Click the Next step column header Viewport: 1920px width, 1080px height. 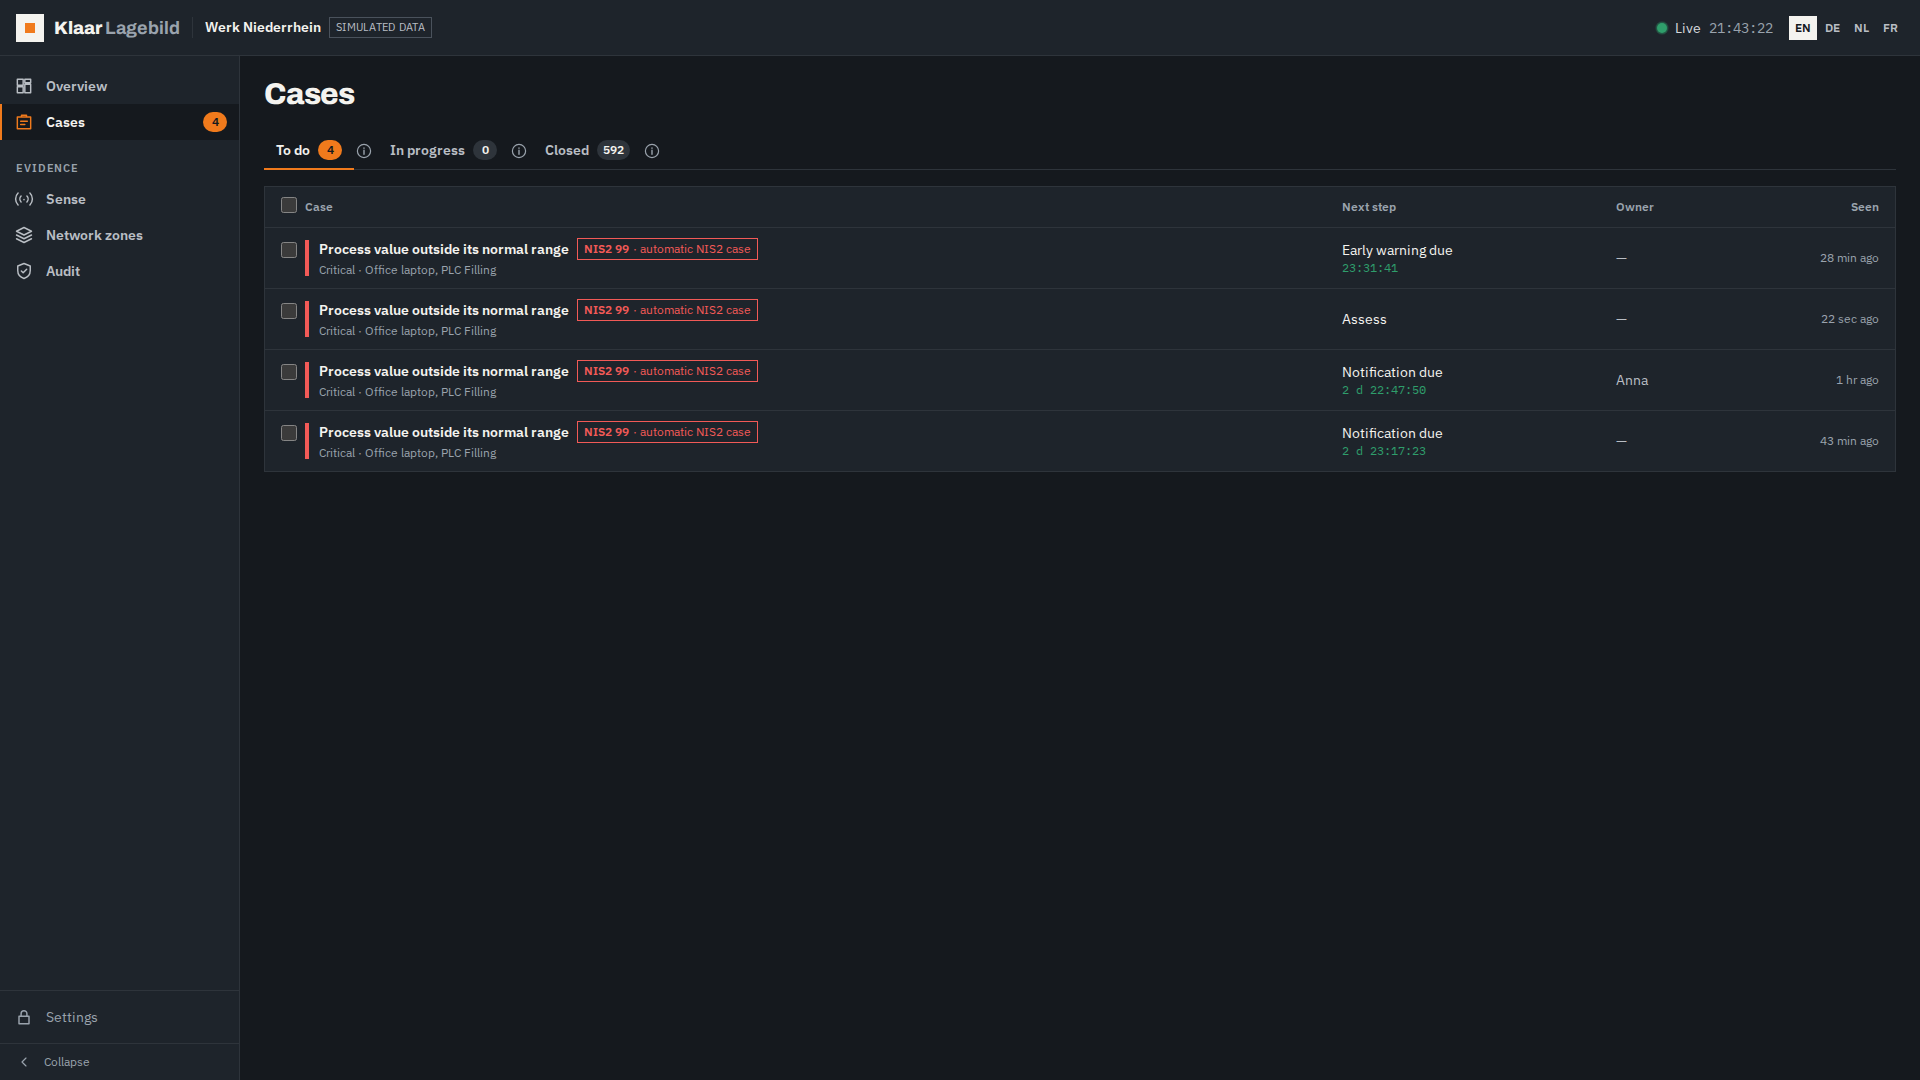(1369, 207)
